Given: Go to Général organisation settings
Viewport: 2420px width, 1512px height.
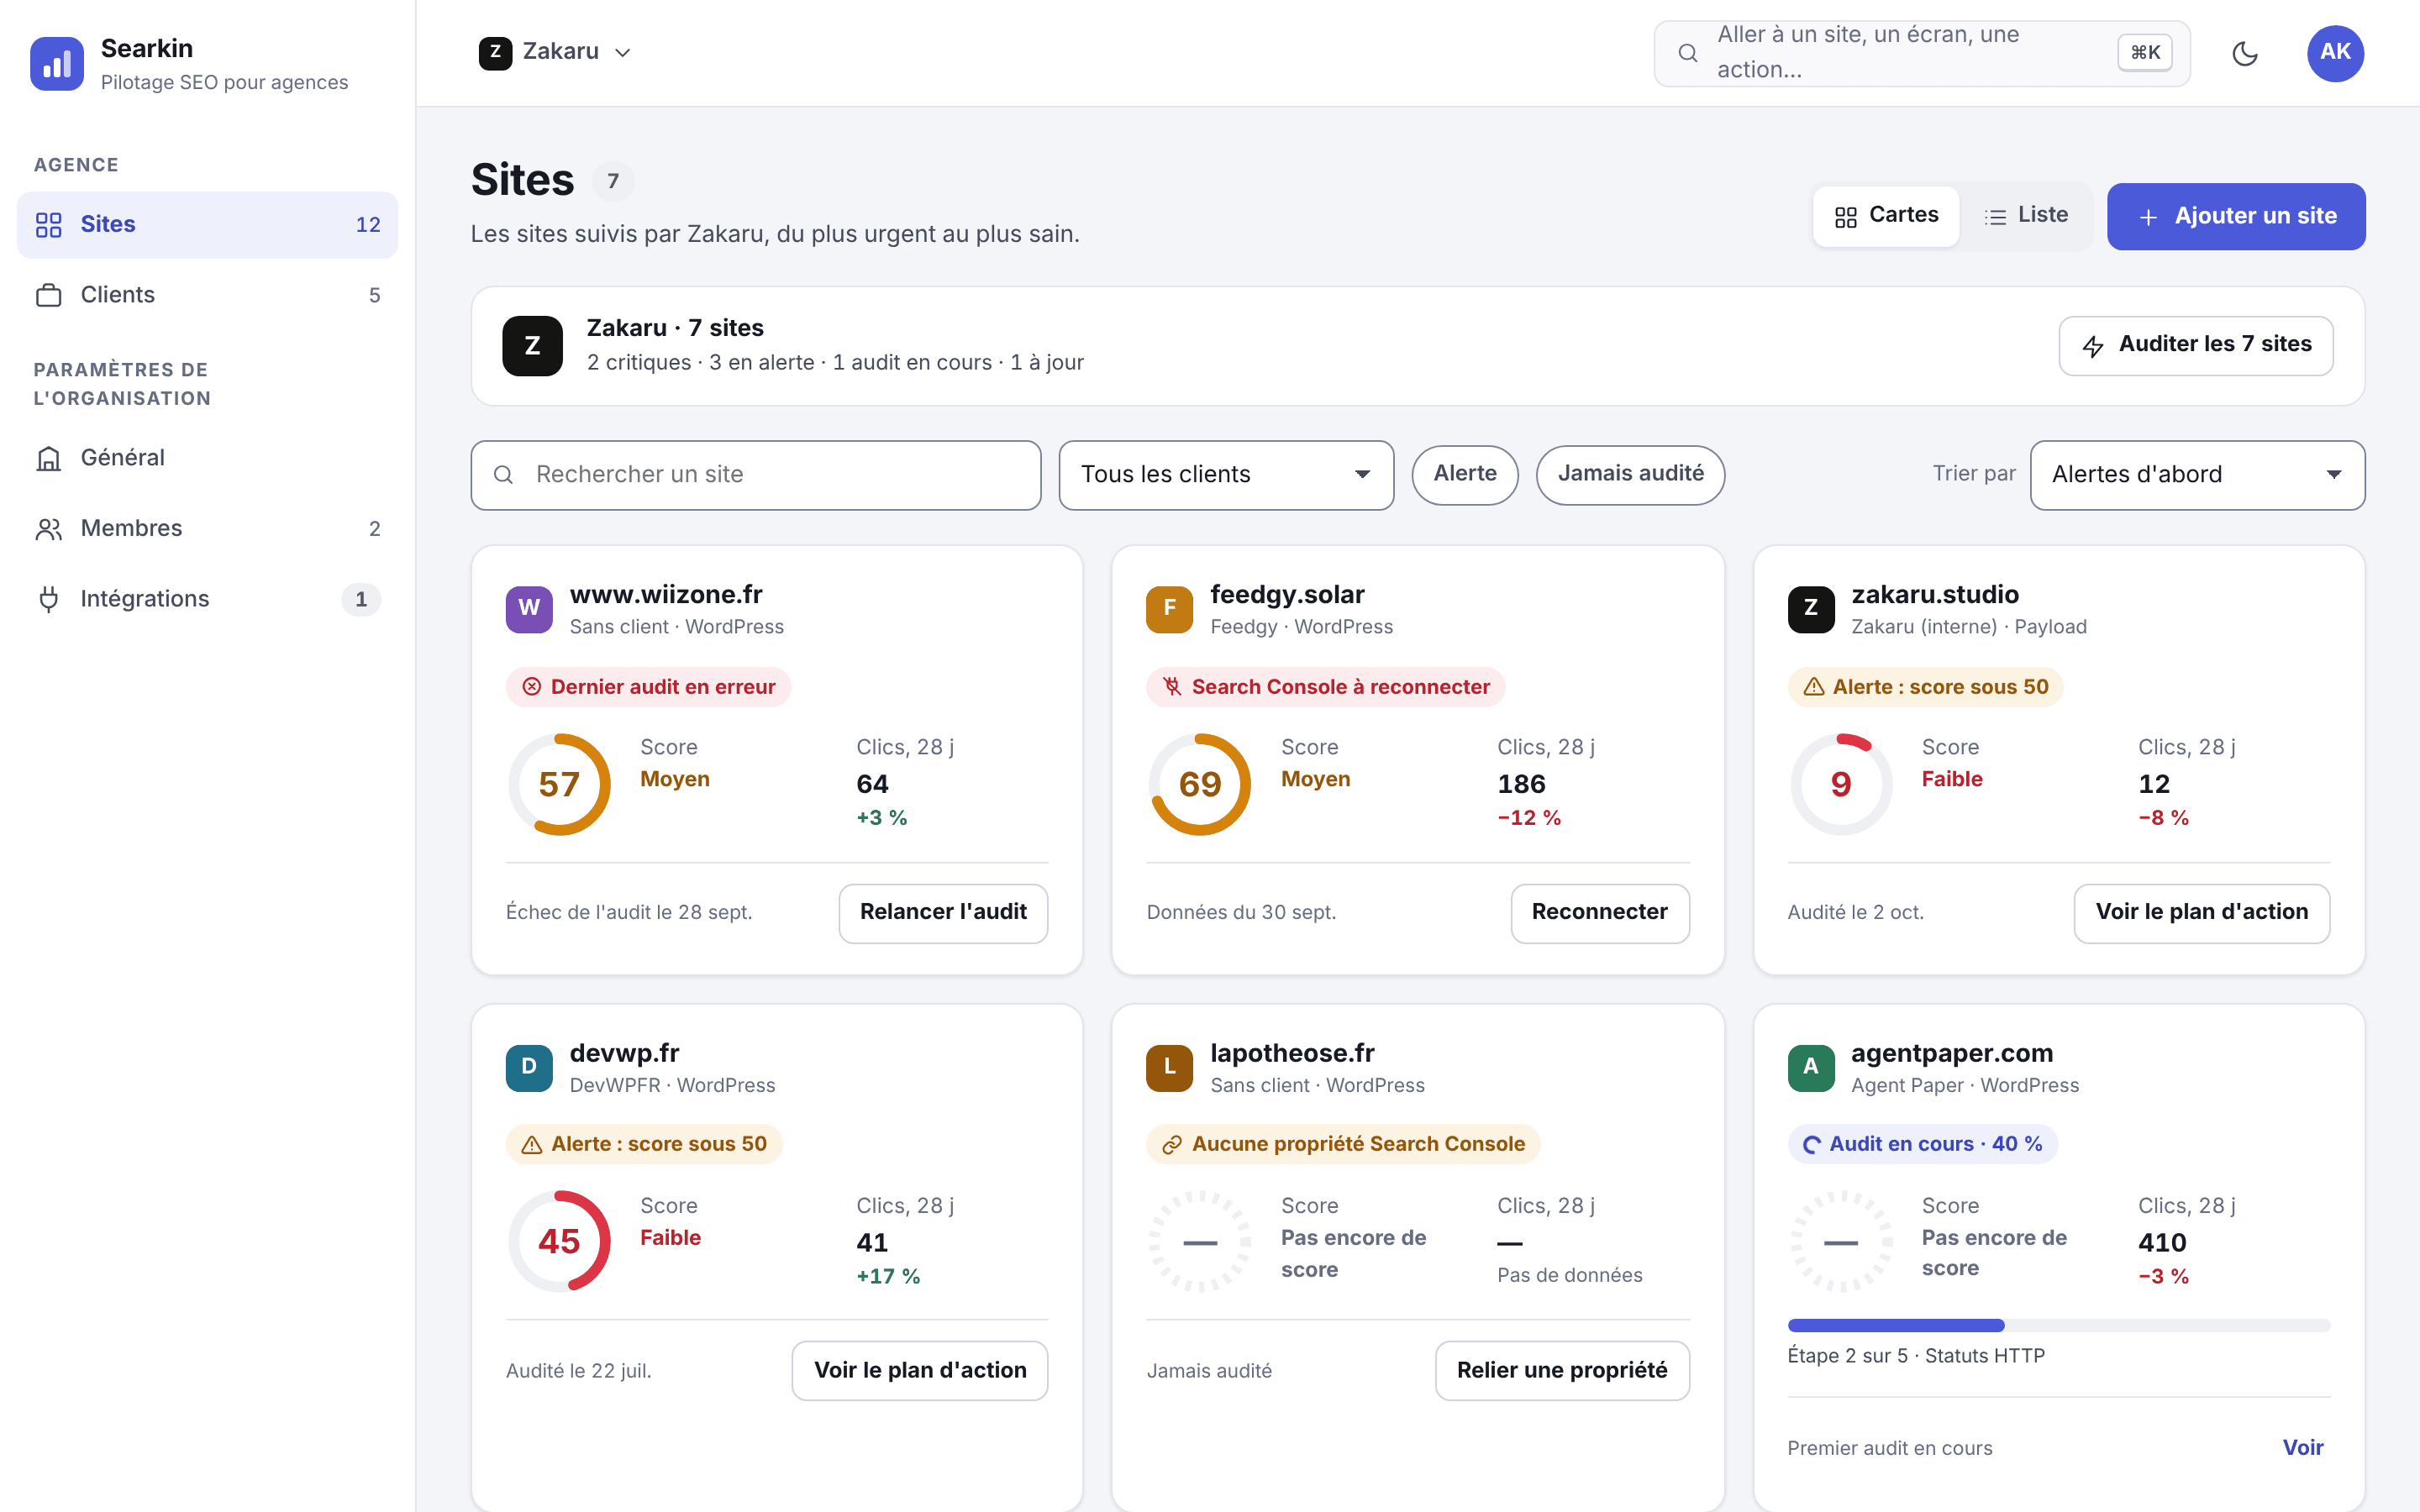Looking at the screenshot, I should [x=207, y=458].
